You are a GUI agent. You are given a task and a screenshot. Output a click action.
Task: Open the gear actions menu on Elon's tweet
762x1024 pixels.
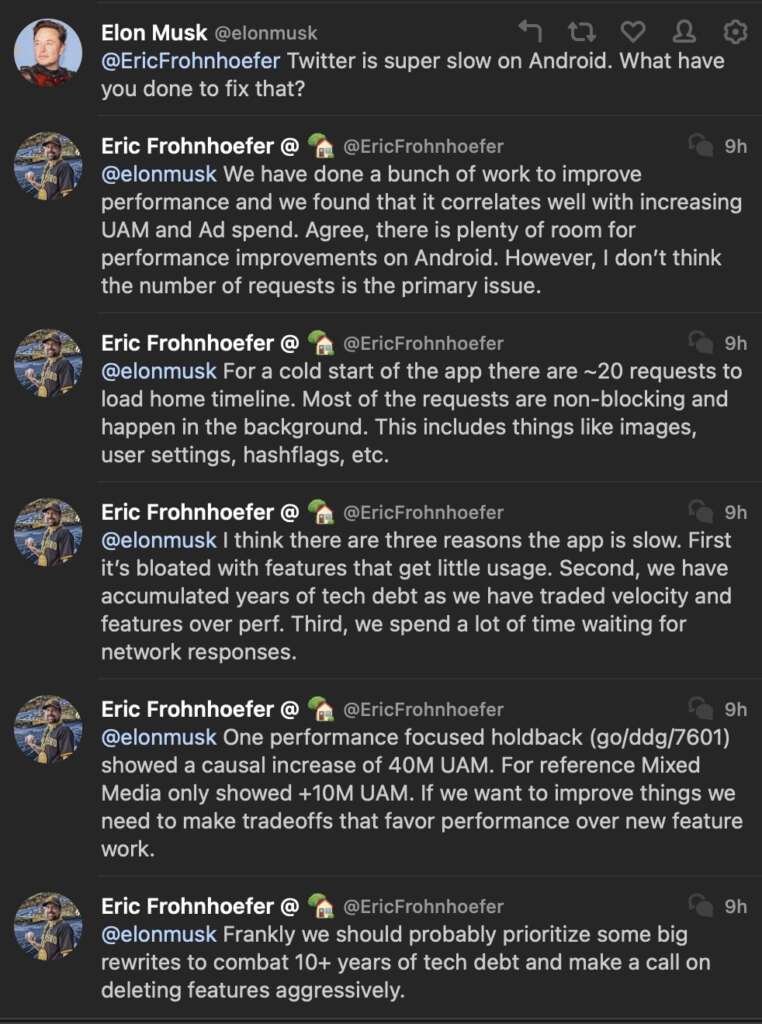tap(736, 32)
